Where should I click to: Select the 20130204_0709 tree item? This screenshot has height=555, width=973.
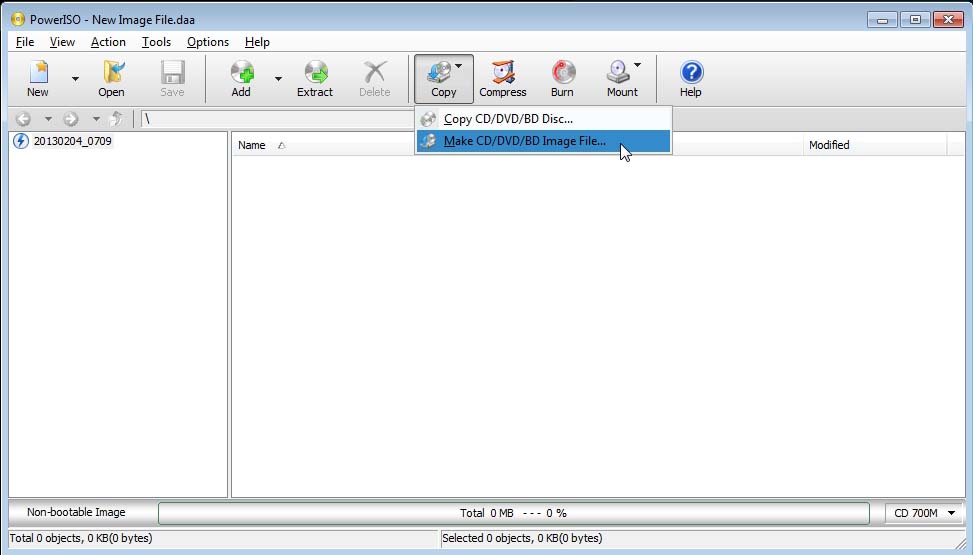point(73,141)
